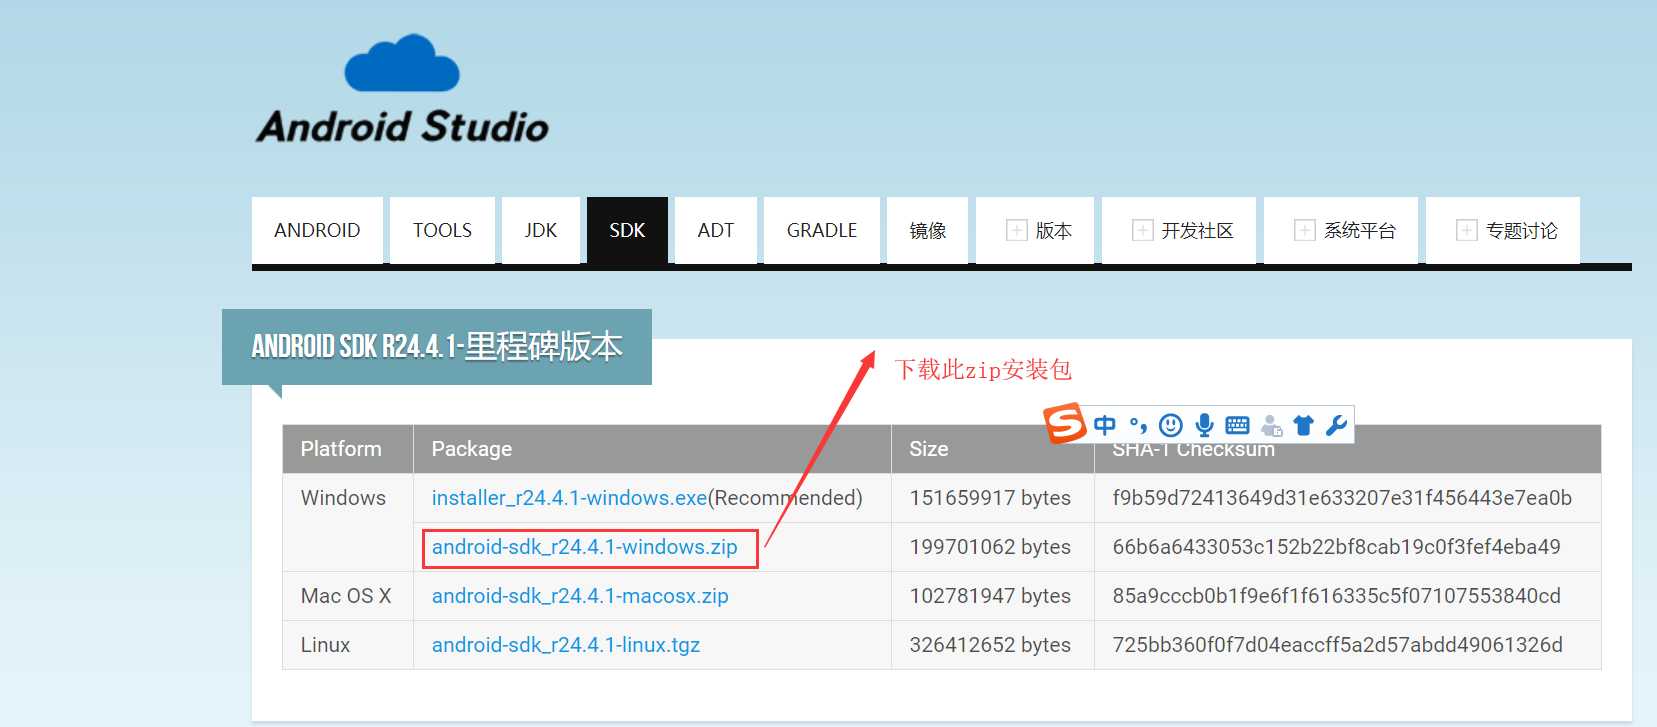This screenshot has width=1657, height=727.
Task: Toggle the punctuation mode in the IME bar
Action: [x=1138, y=425]
